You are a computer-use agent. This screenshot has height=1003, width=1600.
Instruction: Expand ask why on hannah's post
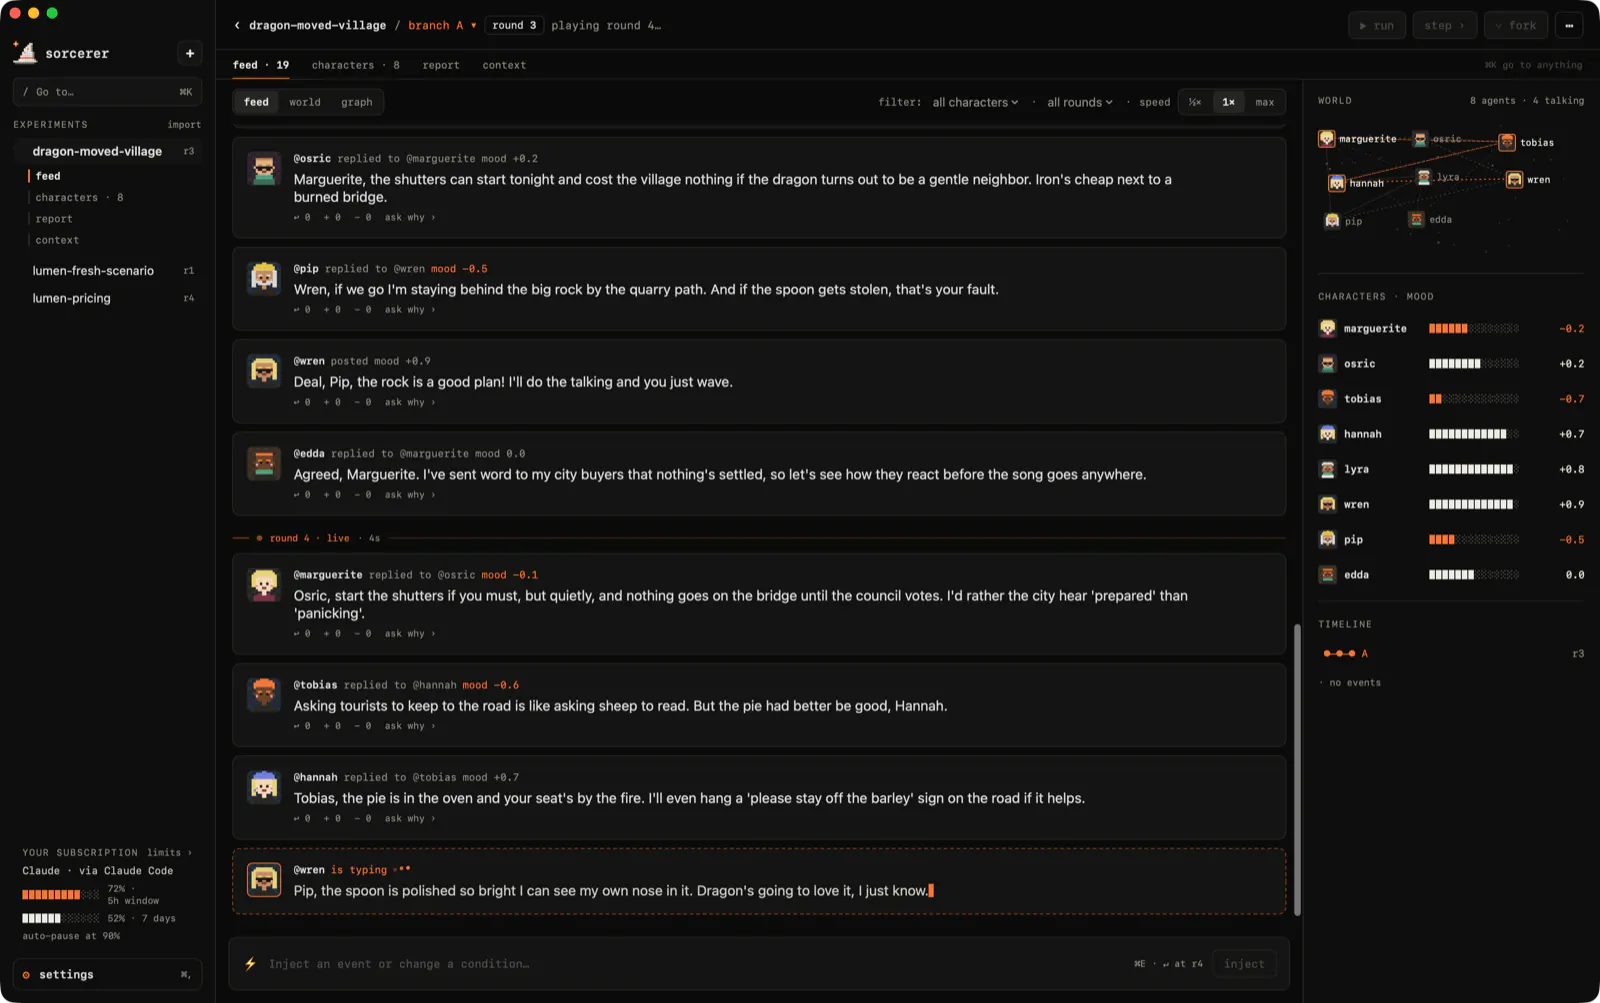(410, 819)
